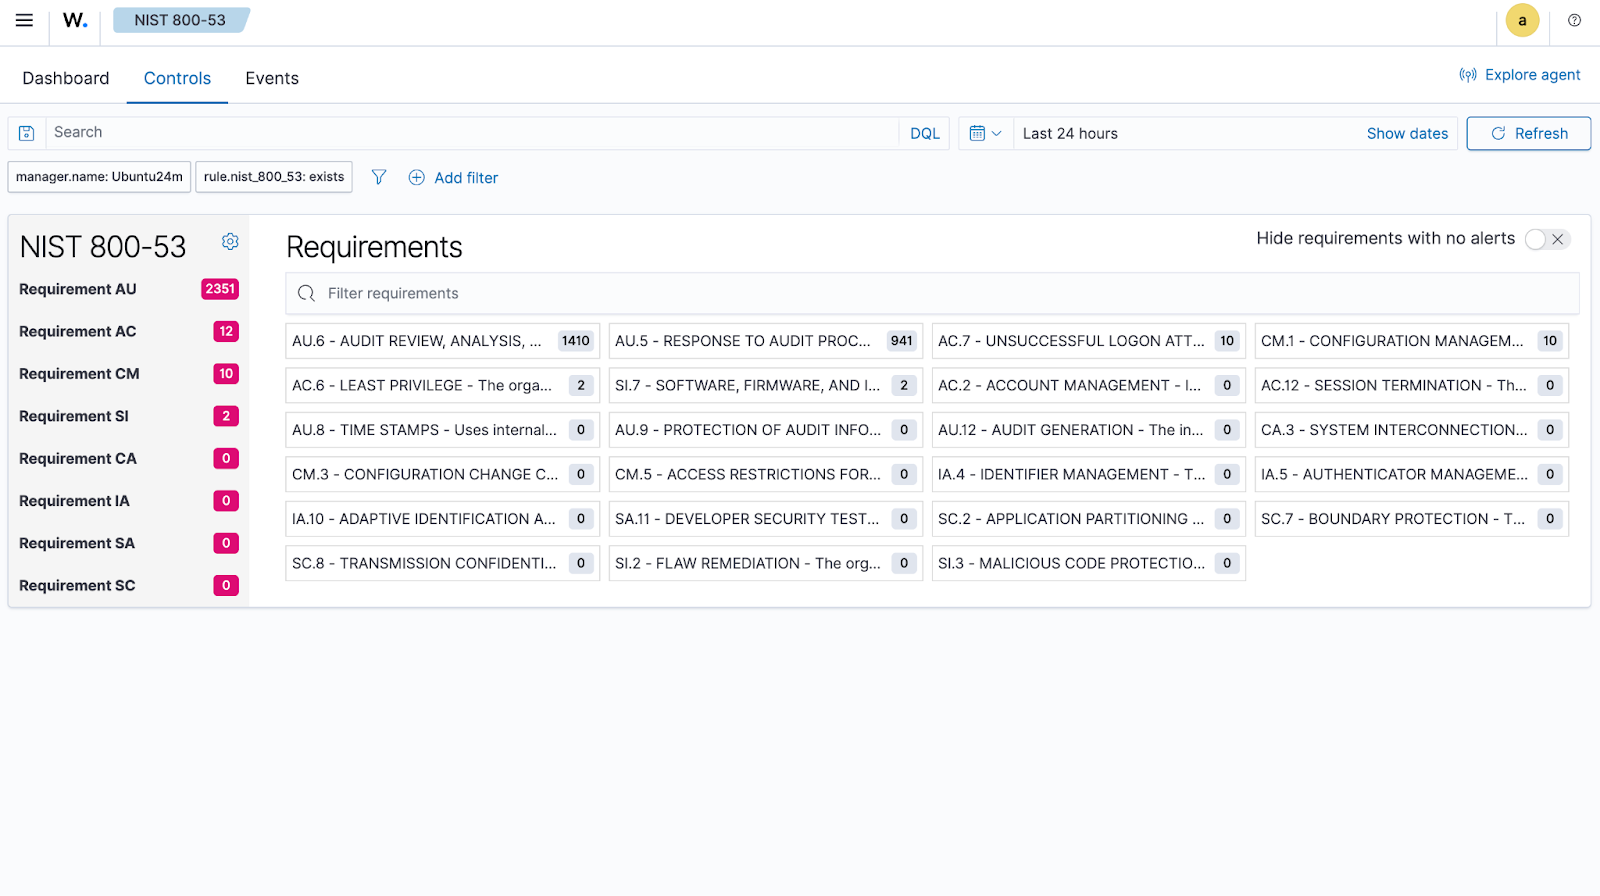Open NIST 800-53 settings gear icon

(x=230, y=242)
